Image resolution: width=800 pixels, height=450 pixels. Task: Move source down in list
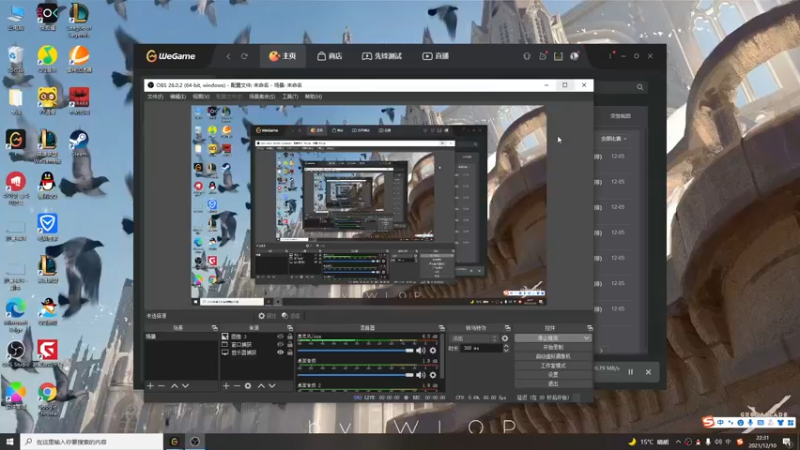pos(272,386)
